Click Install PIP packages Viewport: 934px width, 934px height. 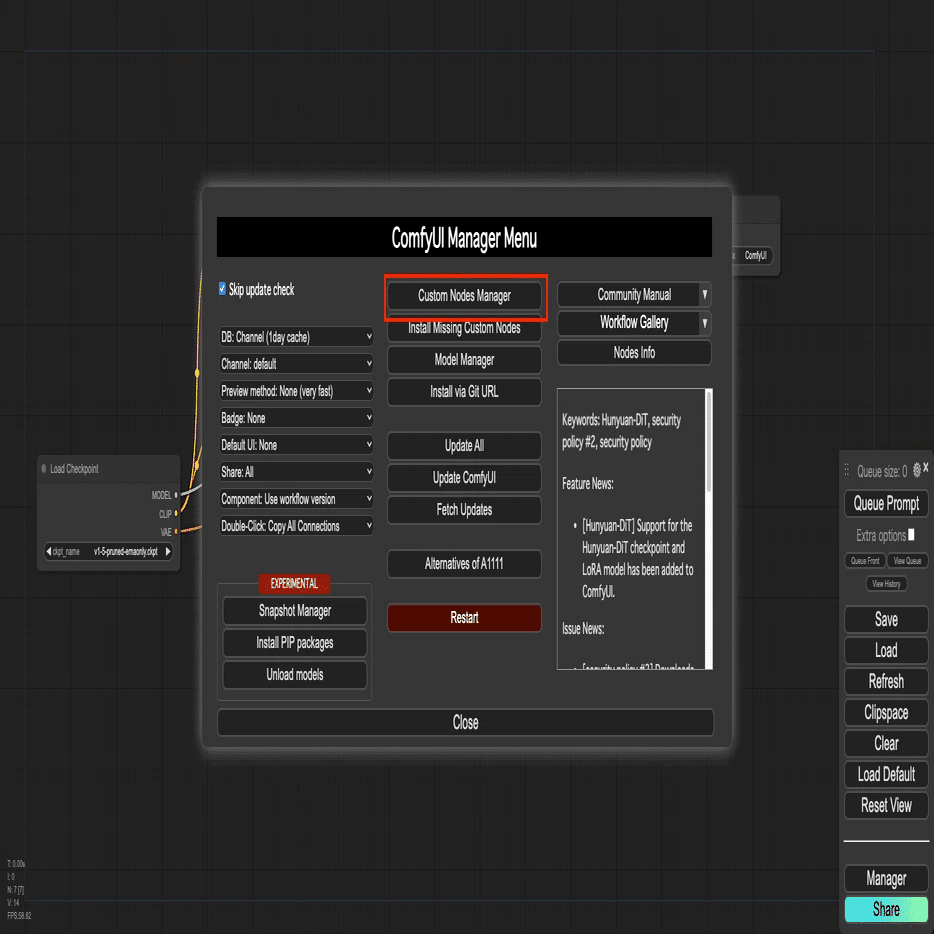pos(294,643)
